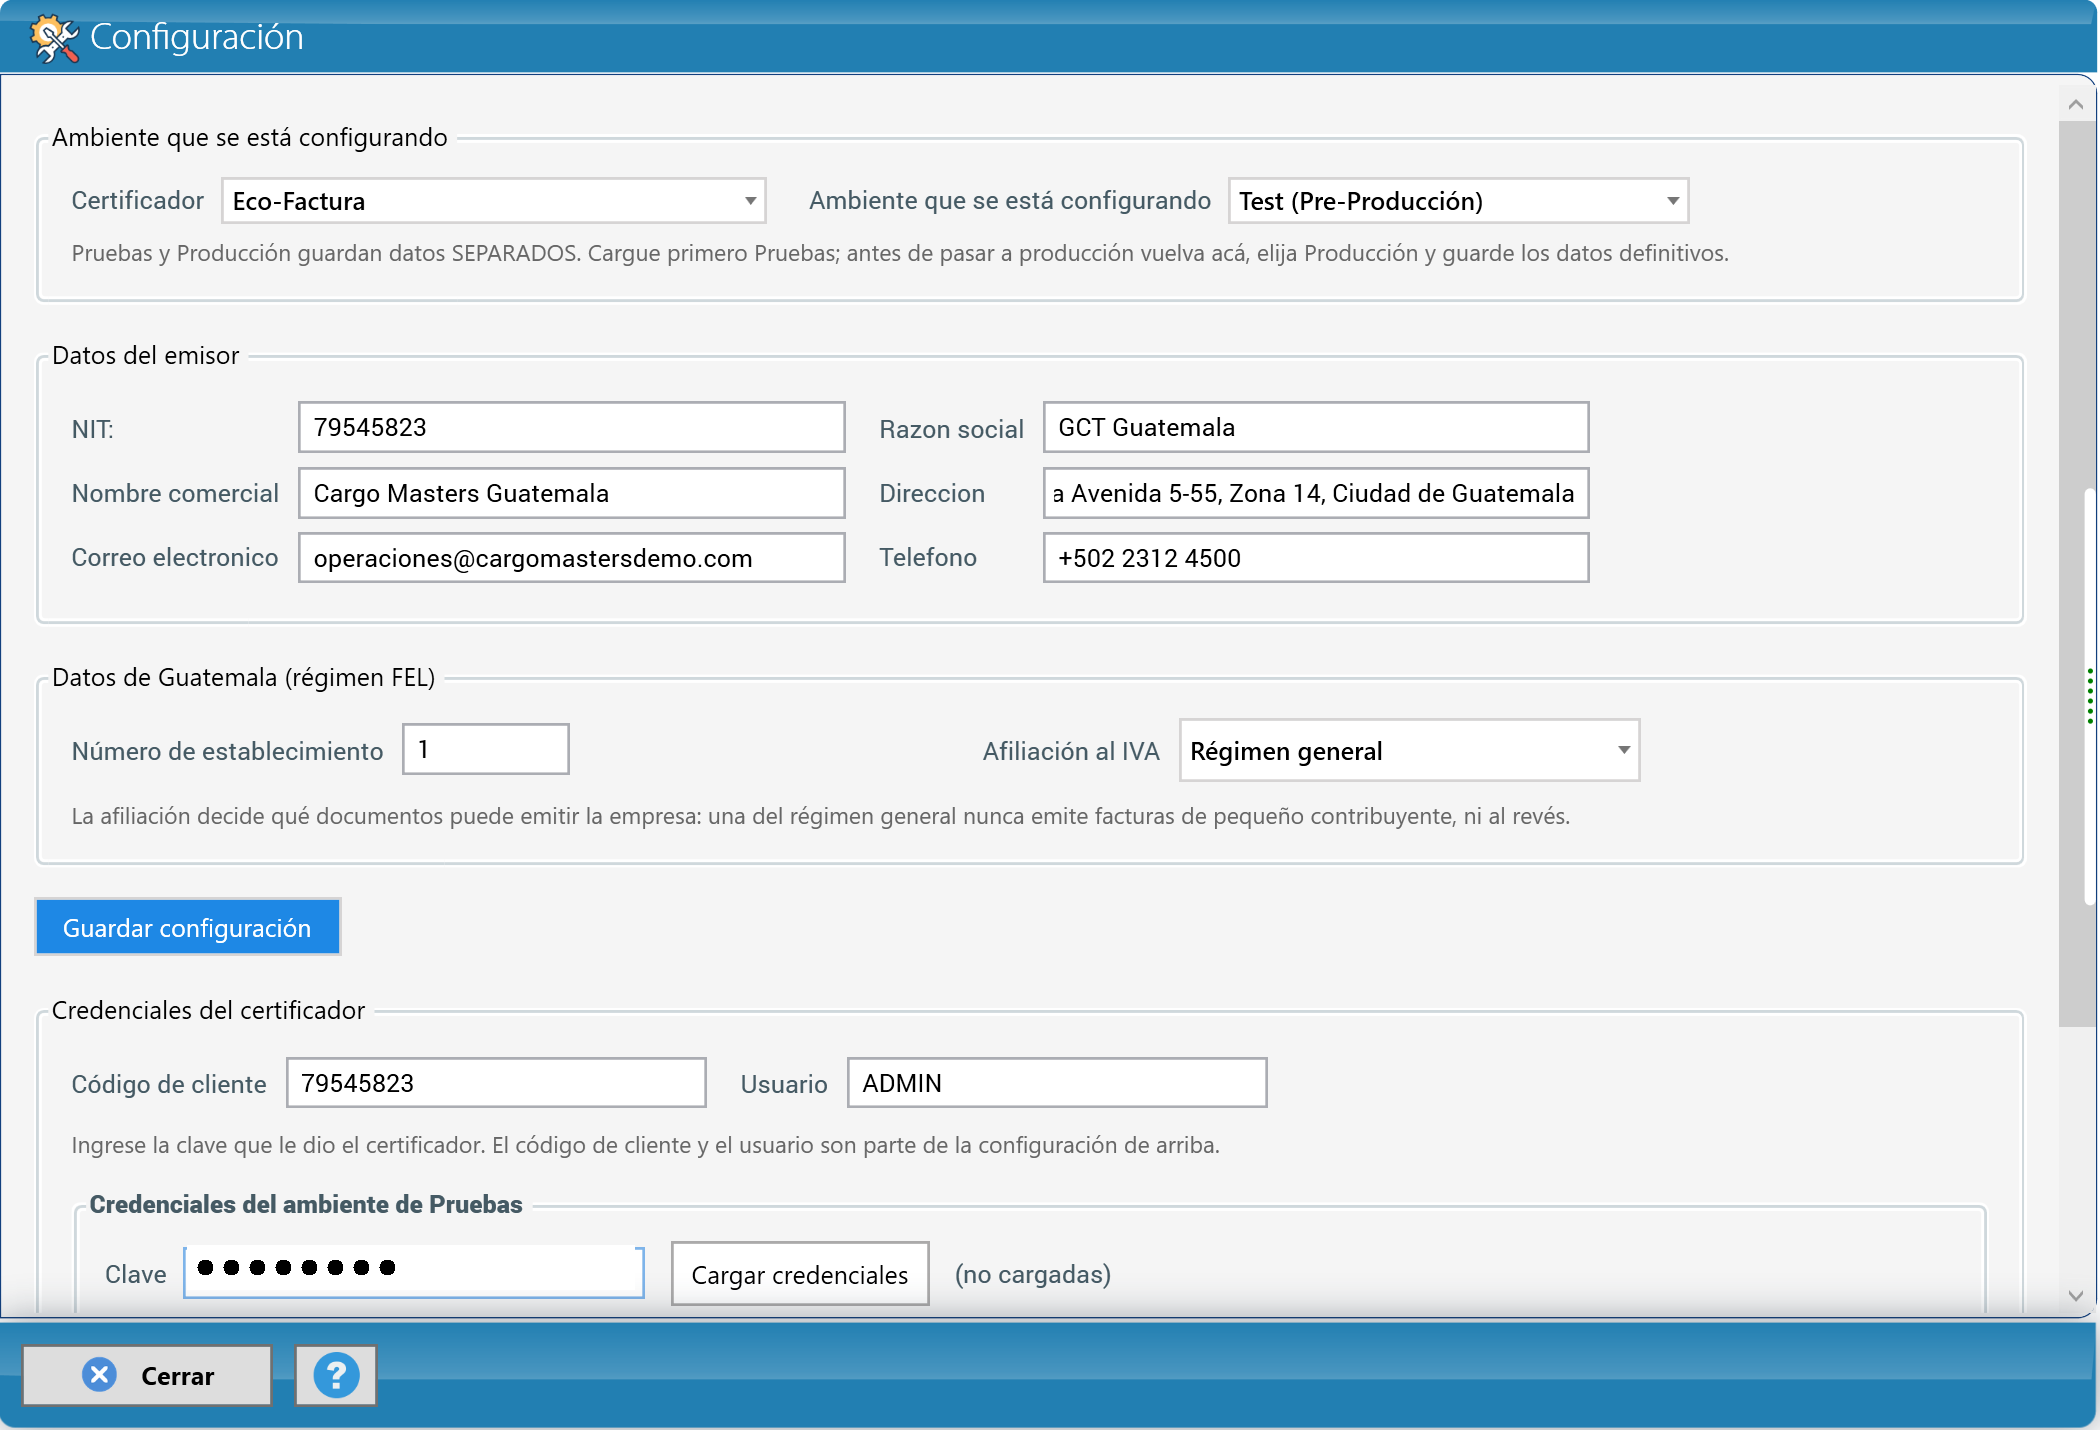Select the Correo electronico field
Image resolution: width=2100 pixels, height=1430 pixels.
pyautogui.click(x=572, y=557)
